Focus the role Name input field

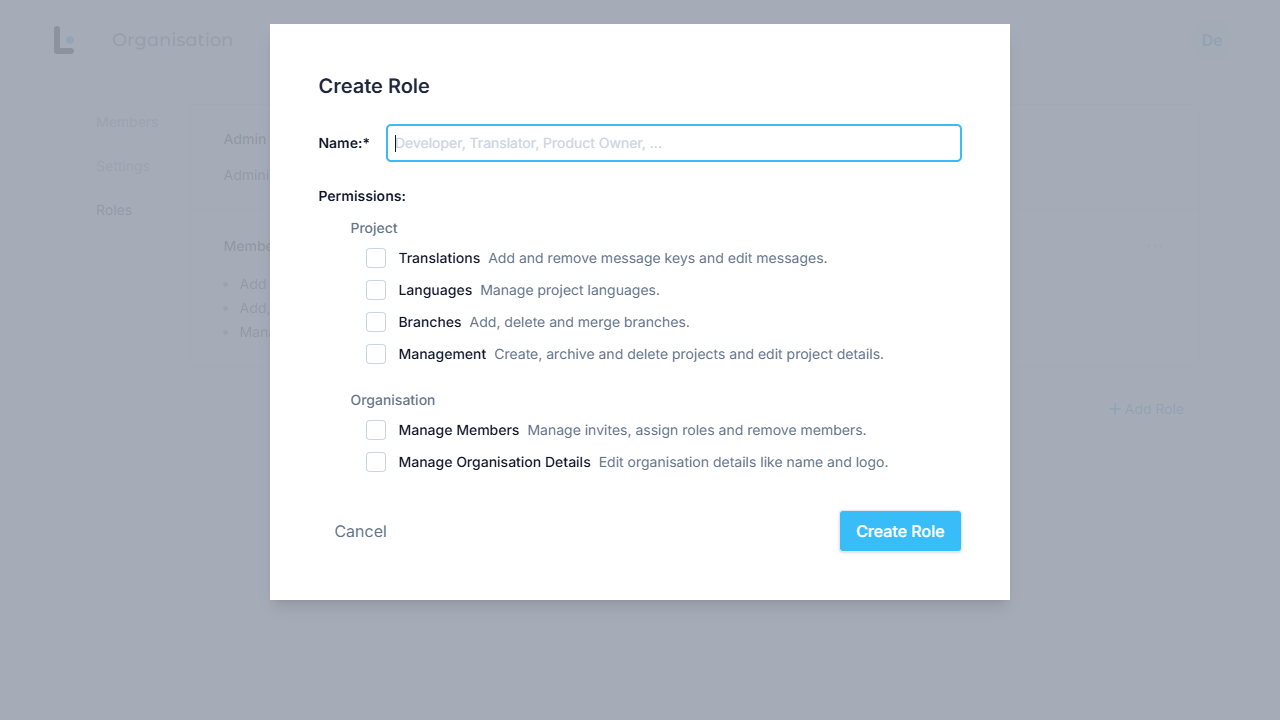674,143
